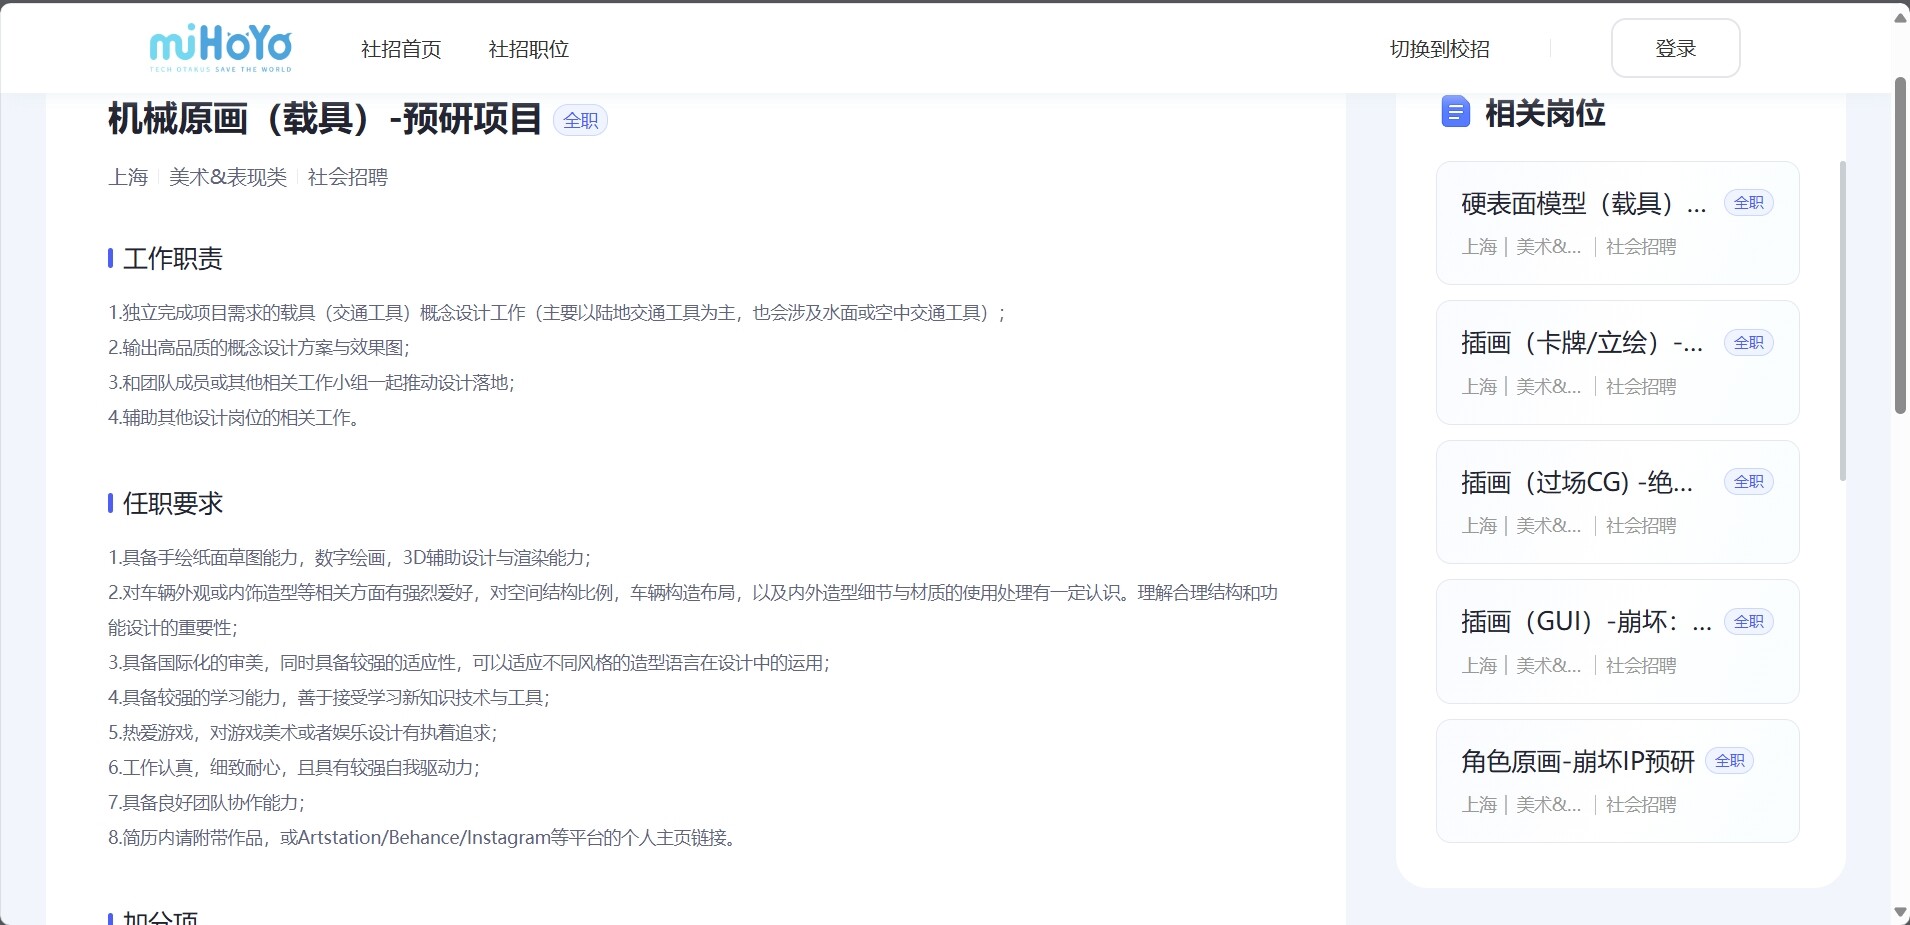Open 社招职位 navigation item
This screenshot has height=925, width=1910.
pos(528,49)
